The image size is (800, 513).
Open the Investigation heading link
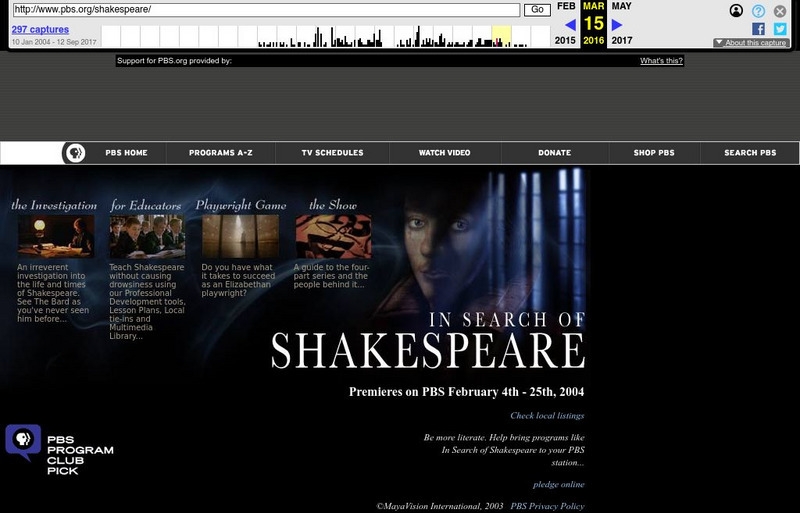(54, 205)
